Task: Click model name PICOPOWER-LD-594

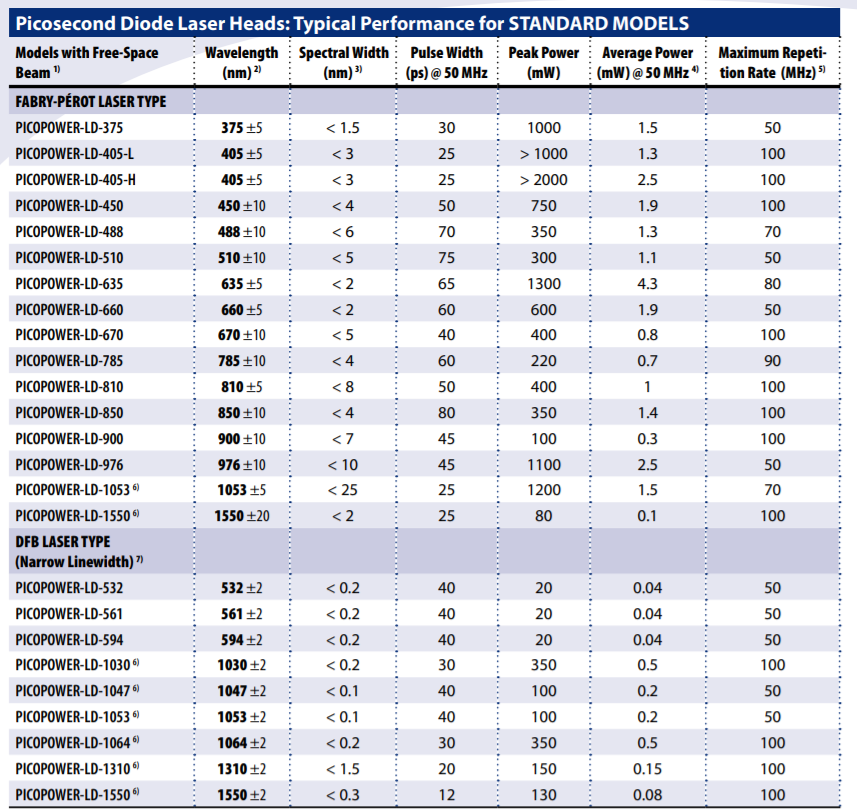Action: (x=69, y=640)
